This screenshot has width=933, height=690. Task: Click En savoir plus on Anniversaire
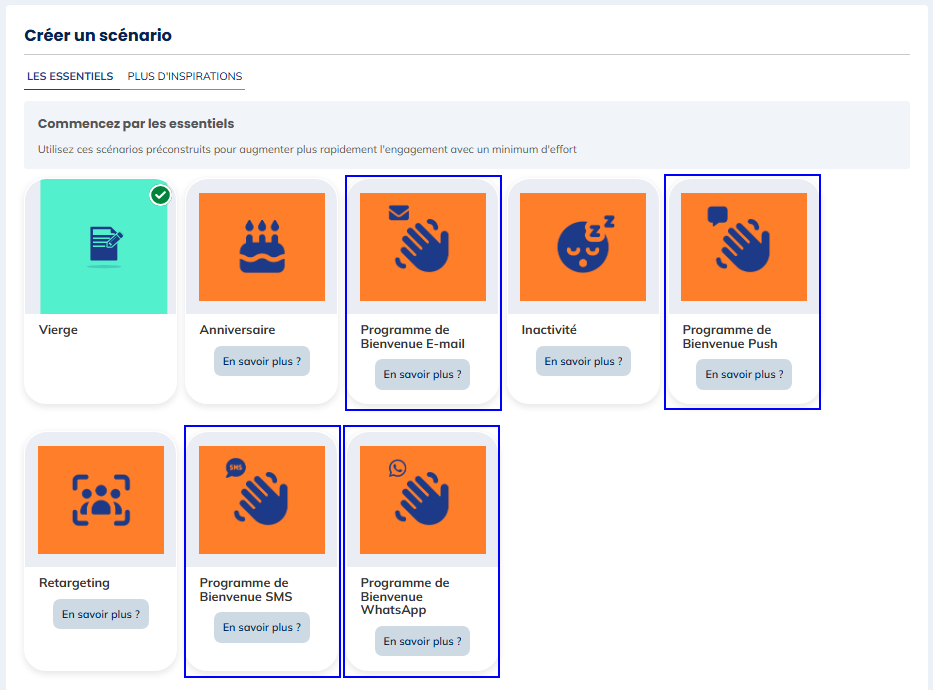261,360
